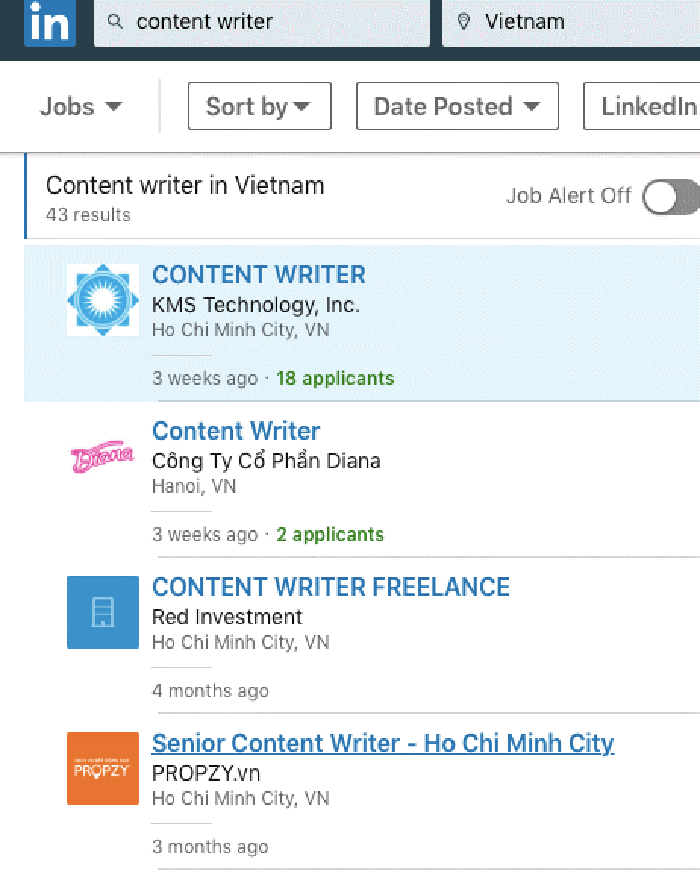Open the LinkedIn home logo
Screen dimensions: 700x870
tap(50, 23)
